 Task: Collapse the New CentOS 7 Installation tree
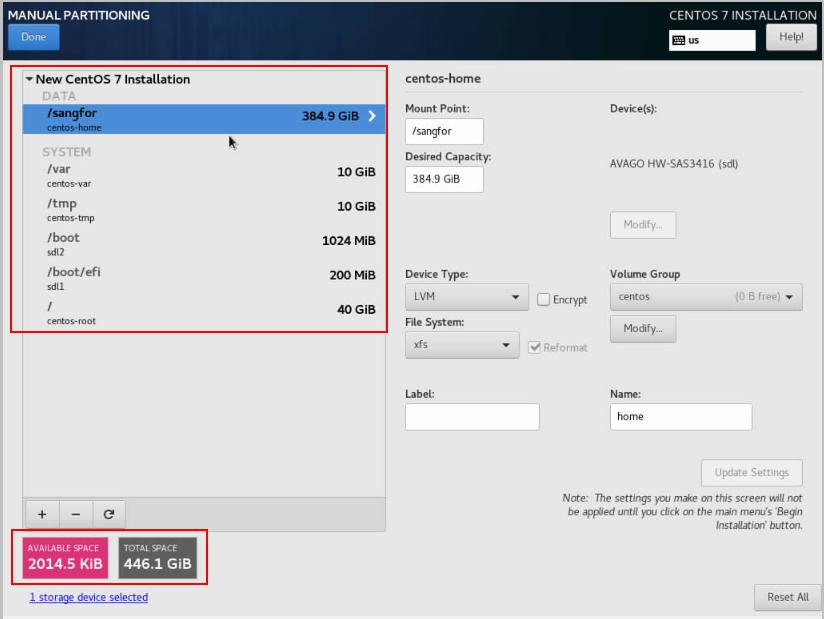tap(30, 80)
